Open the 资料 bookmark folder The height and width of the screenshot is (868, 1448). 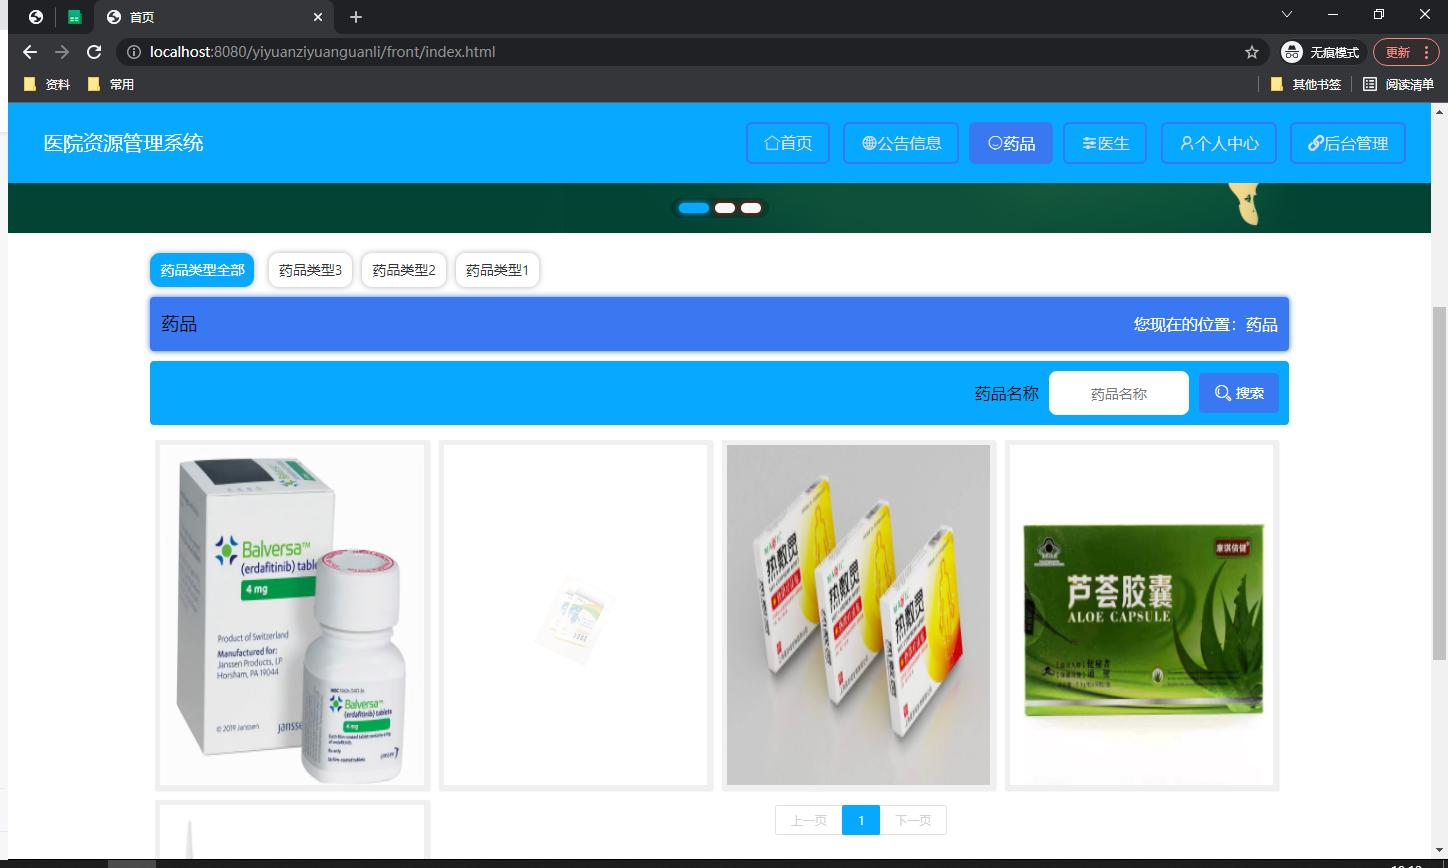click(x=46, y=85)
